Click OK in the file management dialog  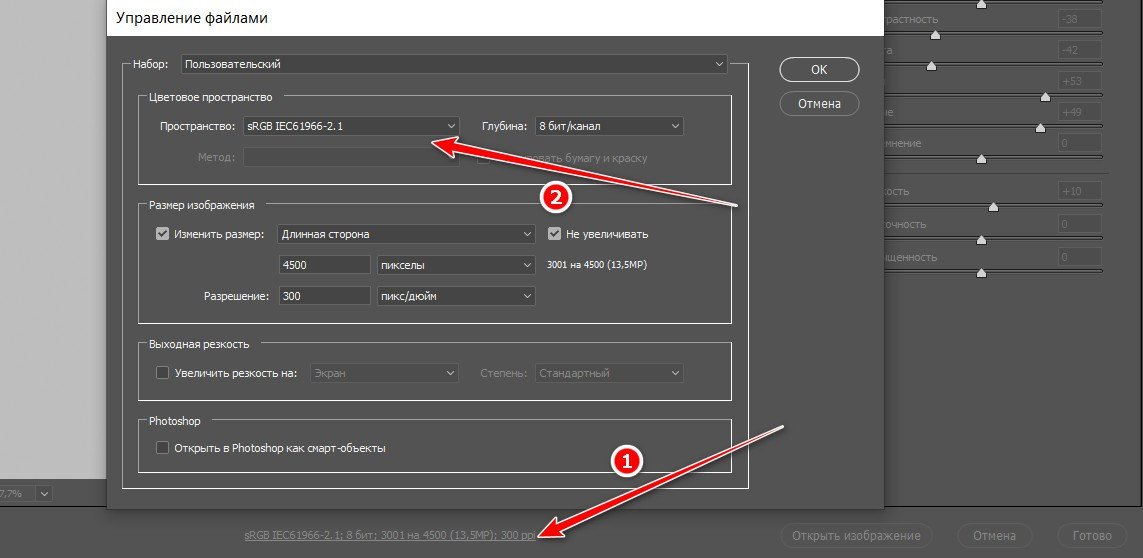819,69
